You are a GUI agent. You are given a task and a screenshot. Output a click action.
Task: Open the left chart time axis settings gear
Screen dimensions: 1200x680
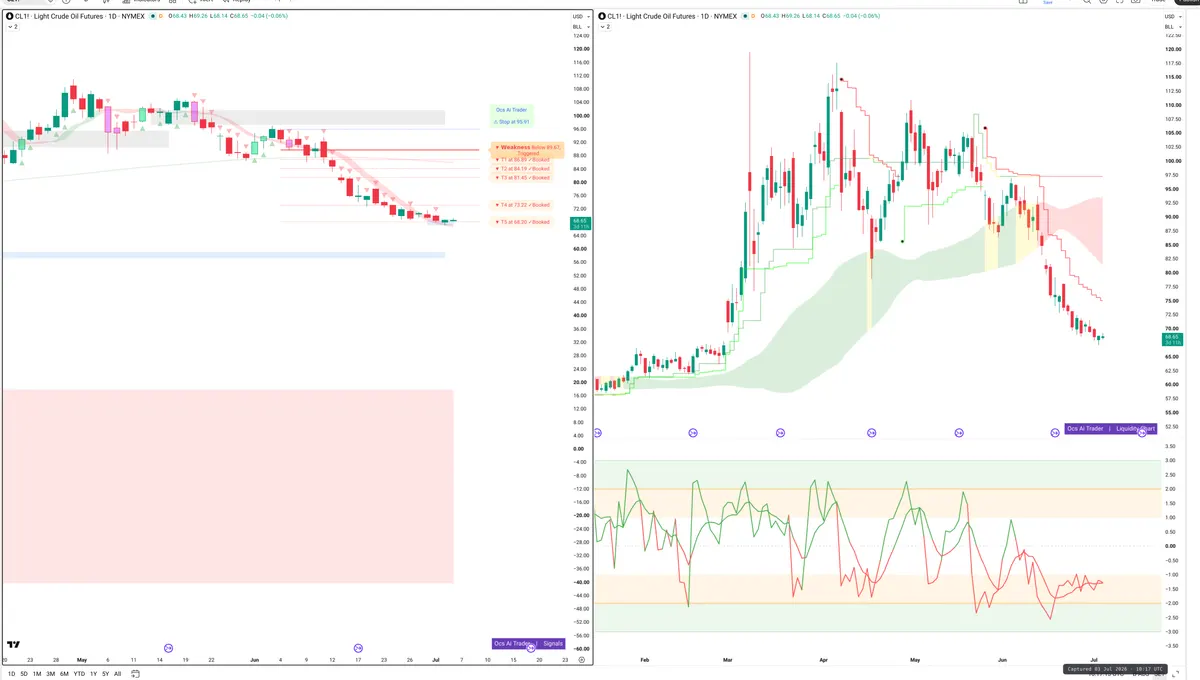click(x=581, y=660)
